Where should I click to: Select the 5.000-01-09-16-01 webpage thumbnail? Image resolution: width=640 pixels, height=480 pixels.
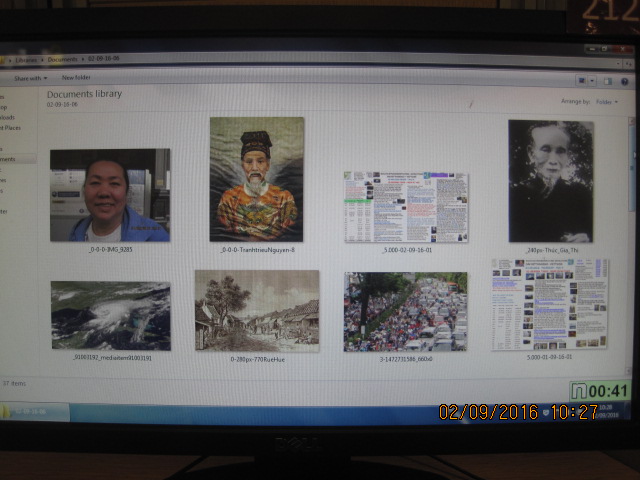[549, 304]
